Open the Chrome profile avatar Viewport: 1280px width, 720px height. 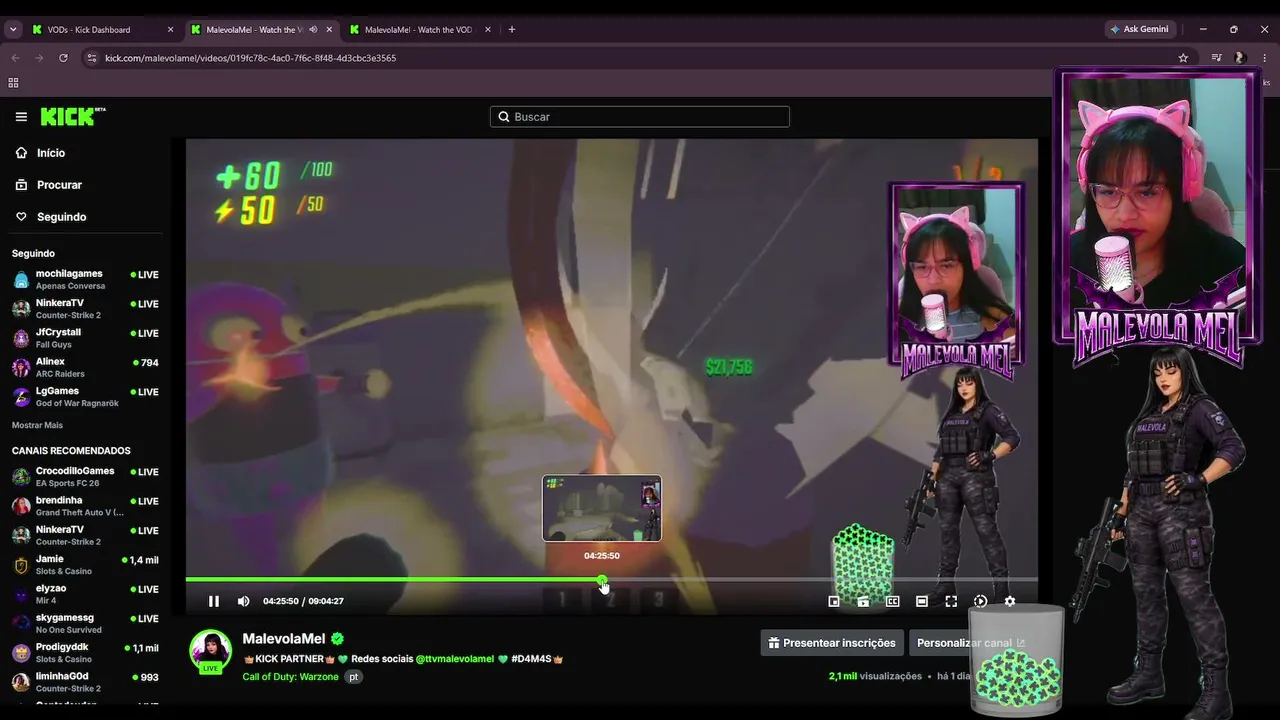pyautogui.click(x=1240, y=58)
